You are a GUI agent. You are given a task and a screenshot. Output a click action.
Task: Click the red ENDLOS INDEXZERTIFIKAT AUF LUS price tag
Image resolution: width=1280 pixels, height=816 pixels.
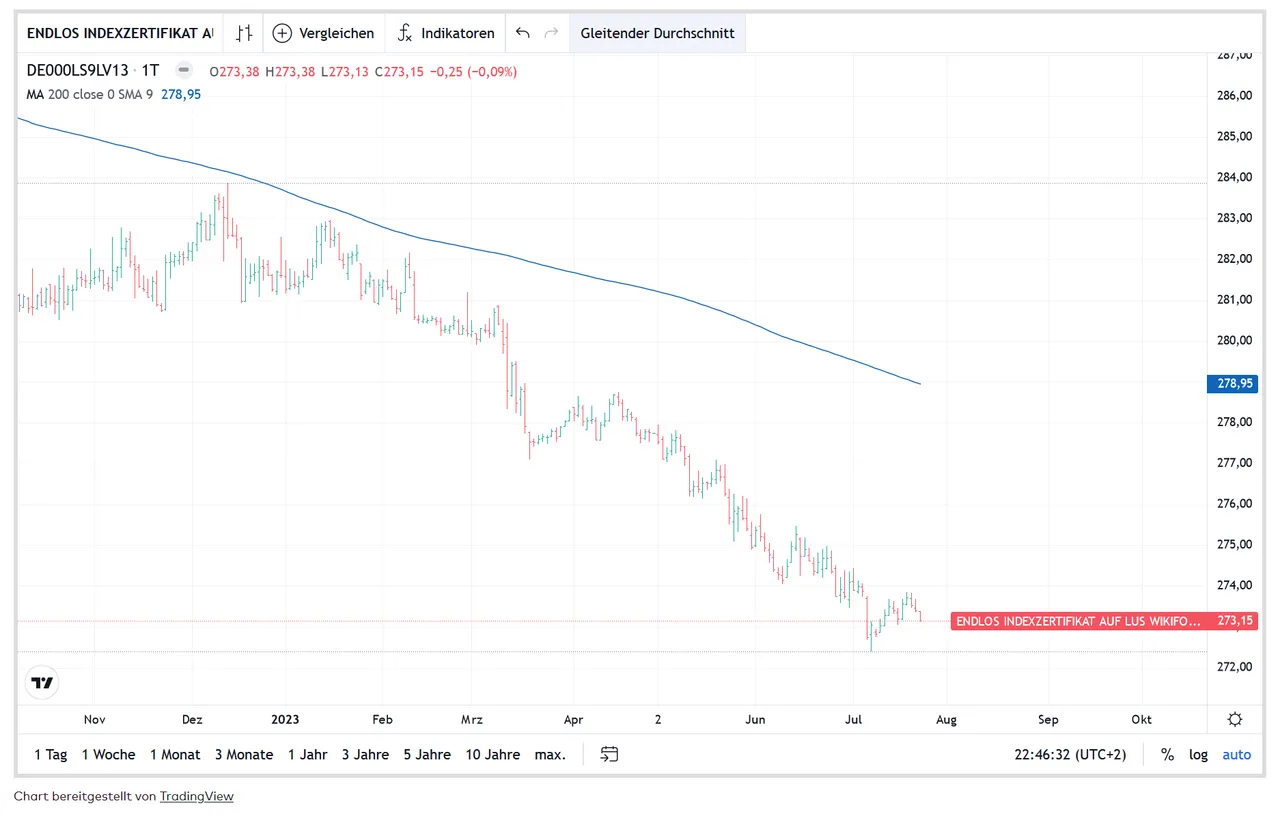[x=1078, y=621]
